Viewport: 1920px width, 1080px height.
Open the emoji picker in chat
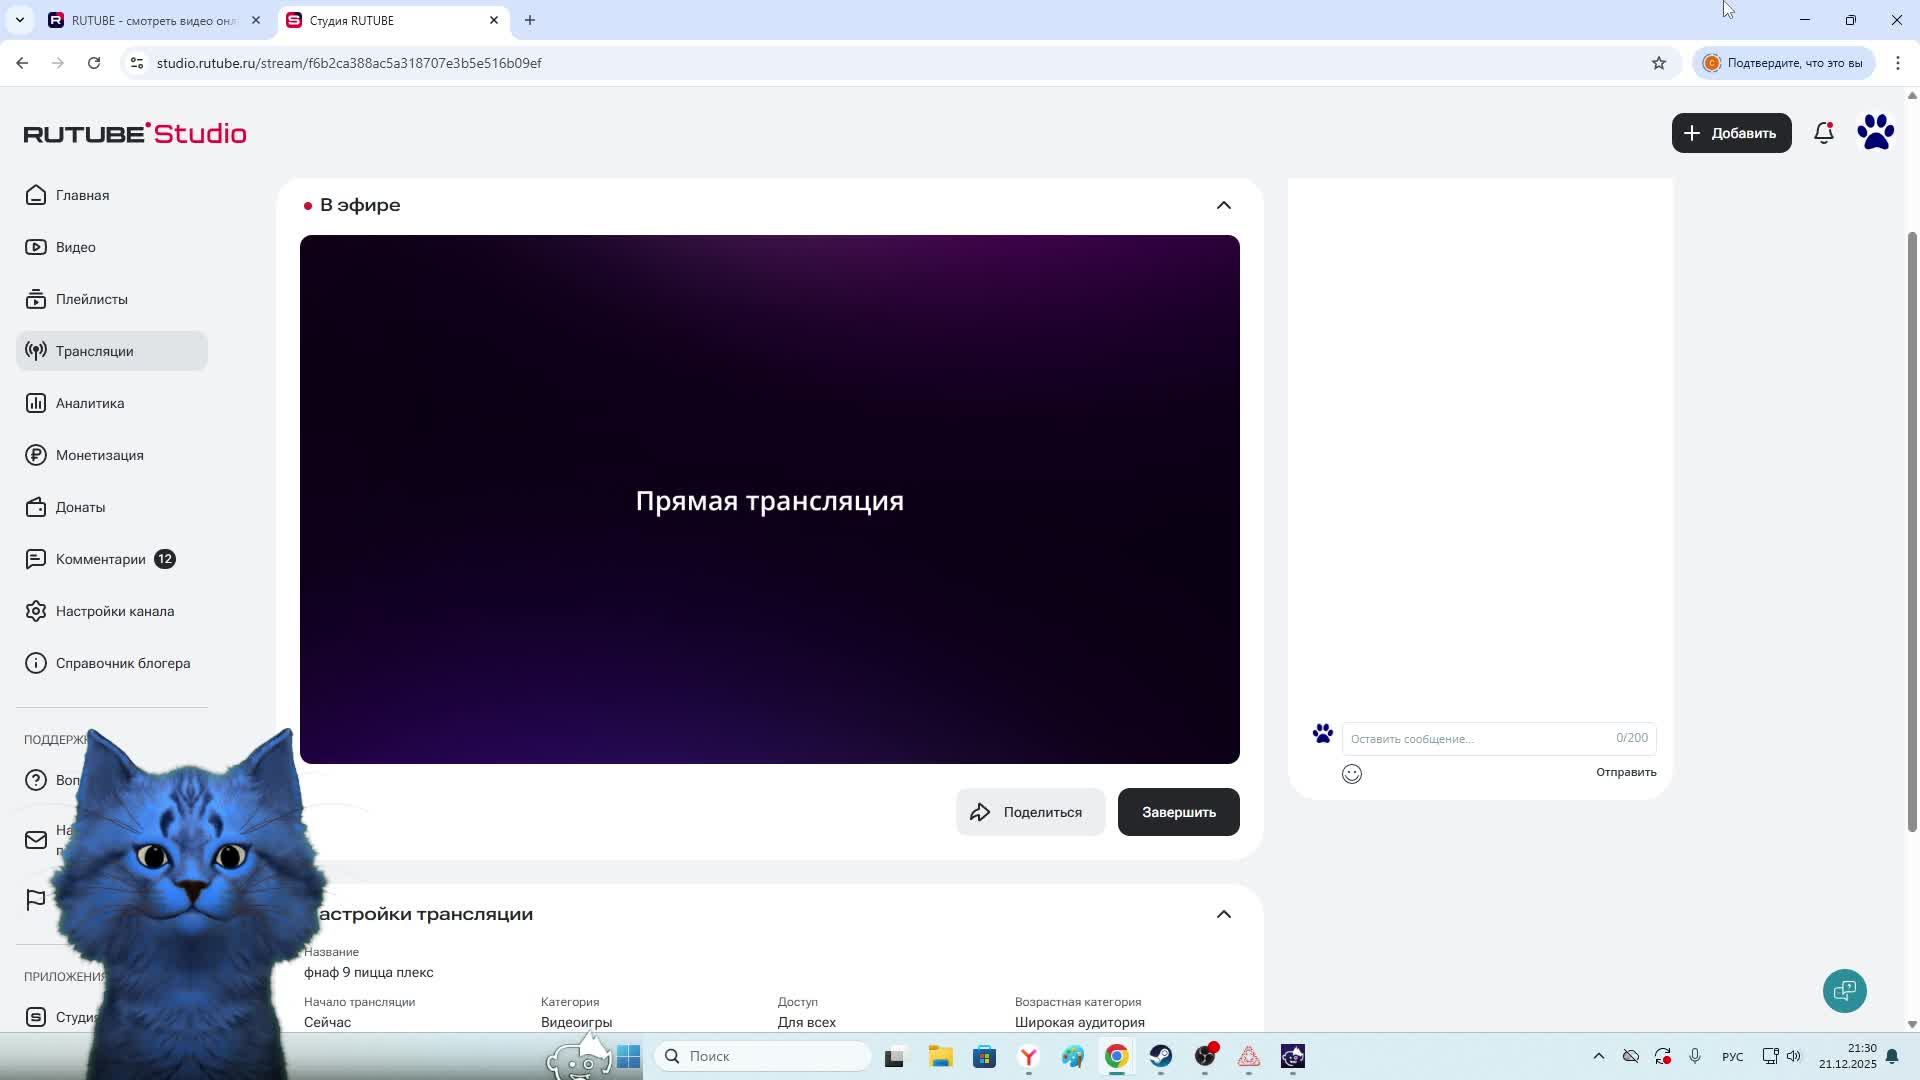1351,774
